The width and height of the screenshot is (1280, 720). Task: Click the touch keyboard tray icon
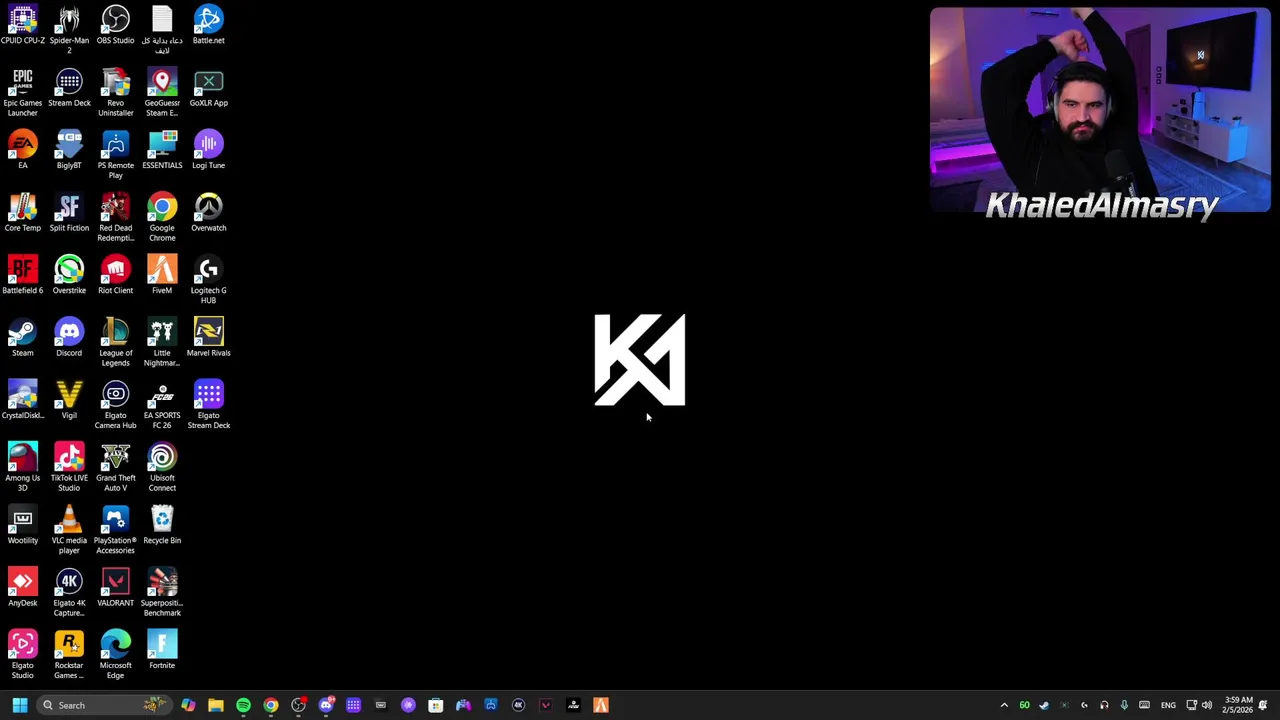coord(1144,705)
